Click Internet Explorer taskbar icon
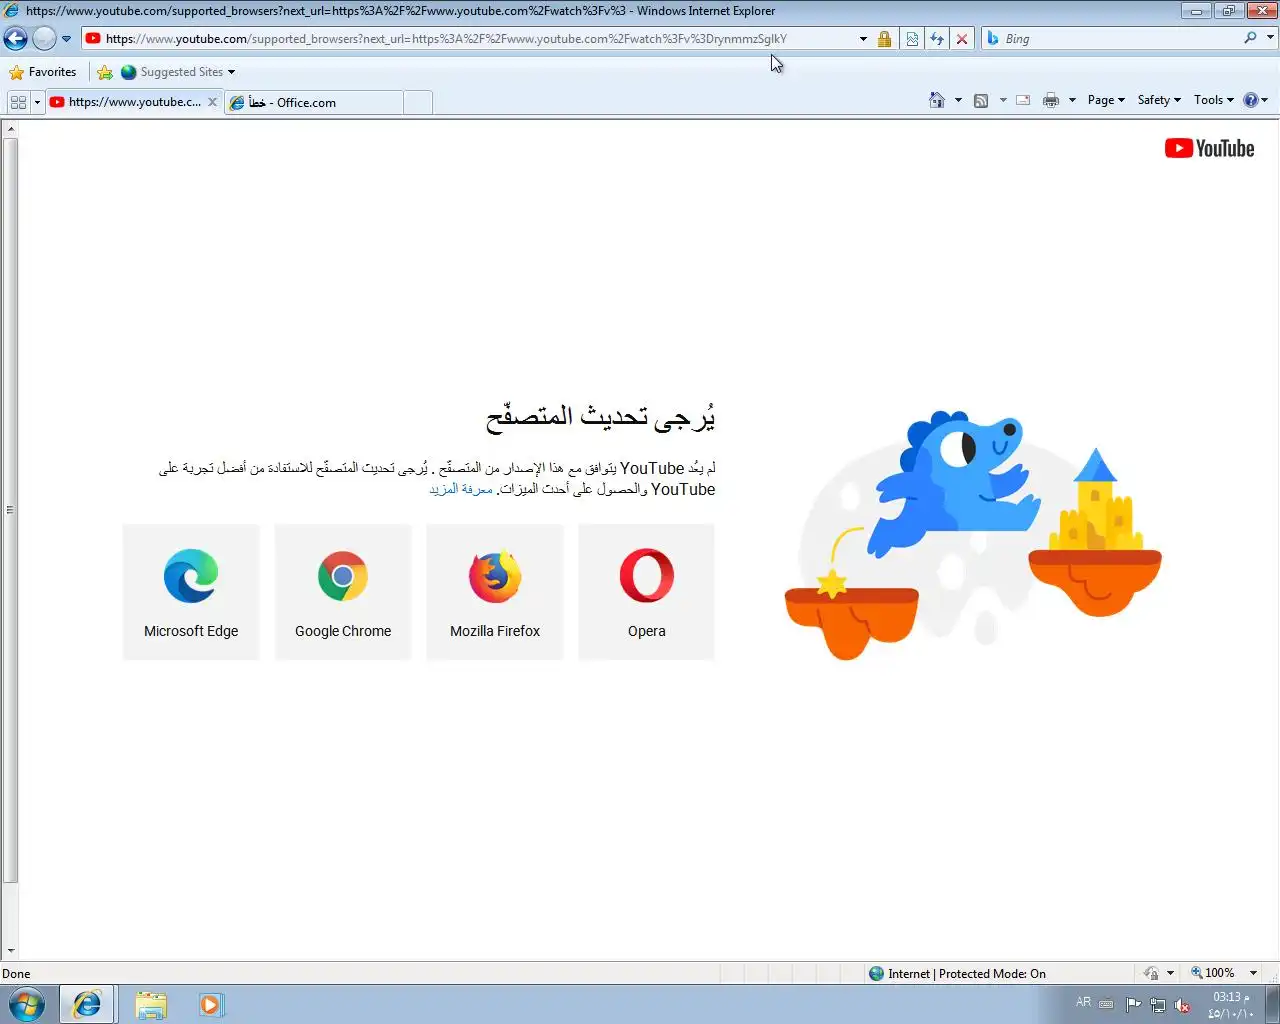1280x1024 pixels. click(87, 1004)
